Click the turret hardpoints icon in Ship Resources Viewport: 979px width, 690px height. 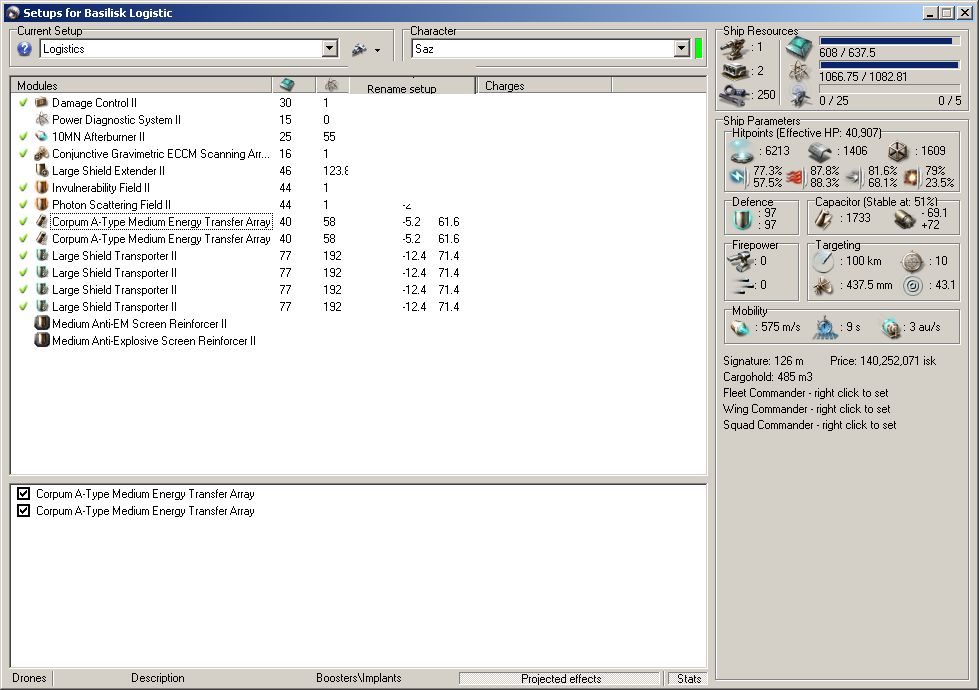click(735, 48)
